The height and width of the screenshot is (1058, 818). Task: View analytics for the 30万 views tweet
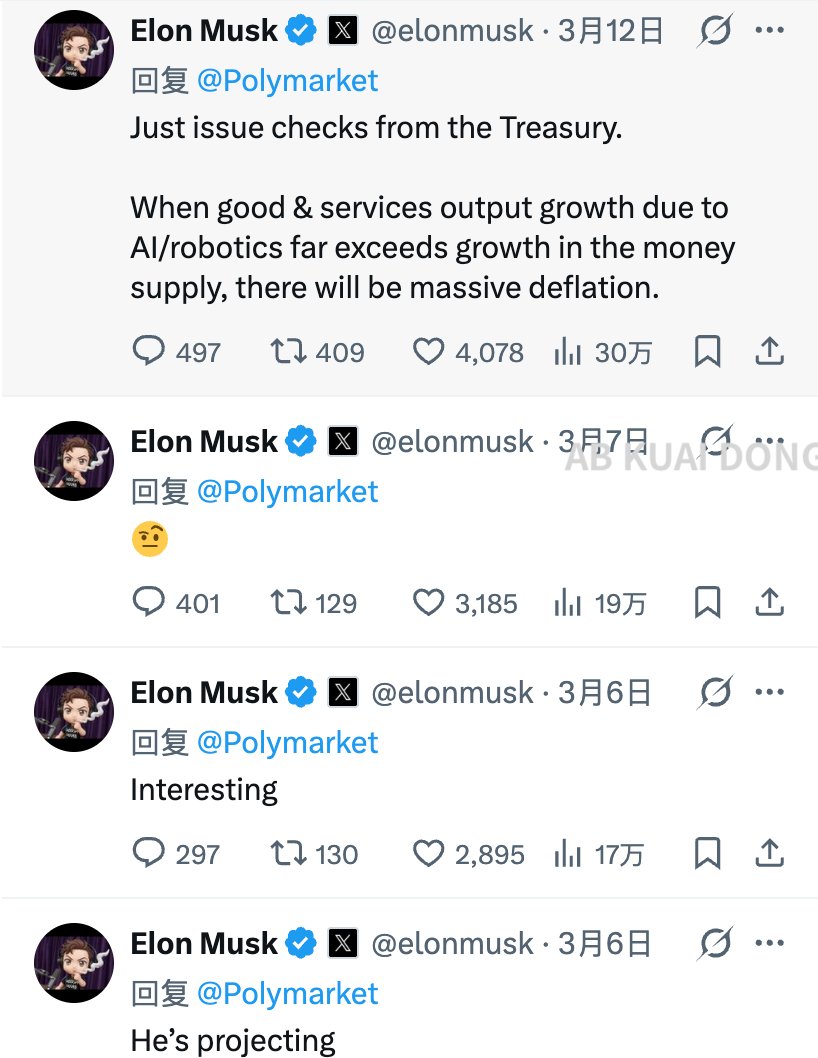pyautogui.click(x=568, y=352)
